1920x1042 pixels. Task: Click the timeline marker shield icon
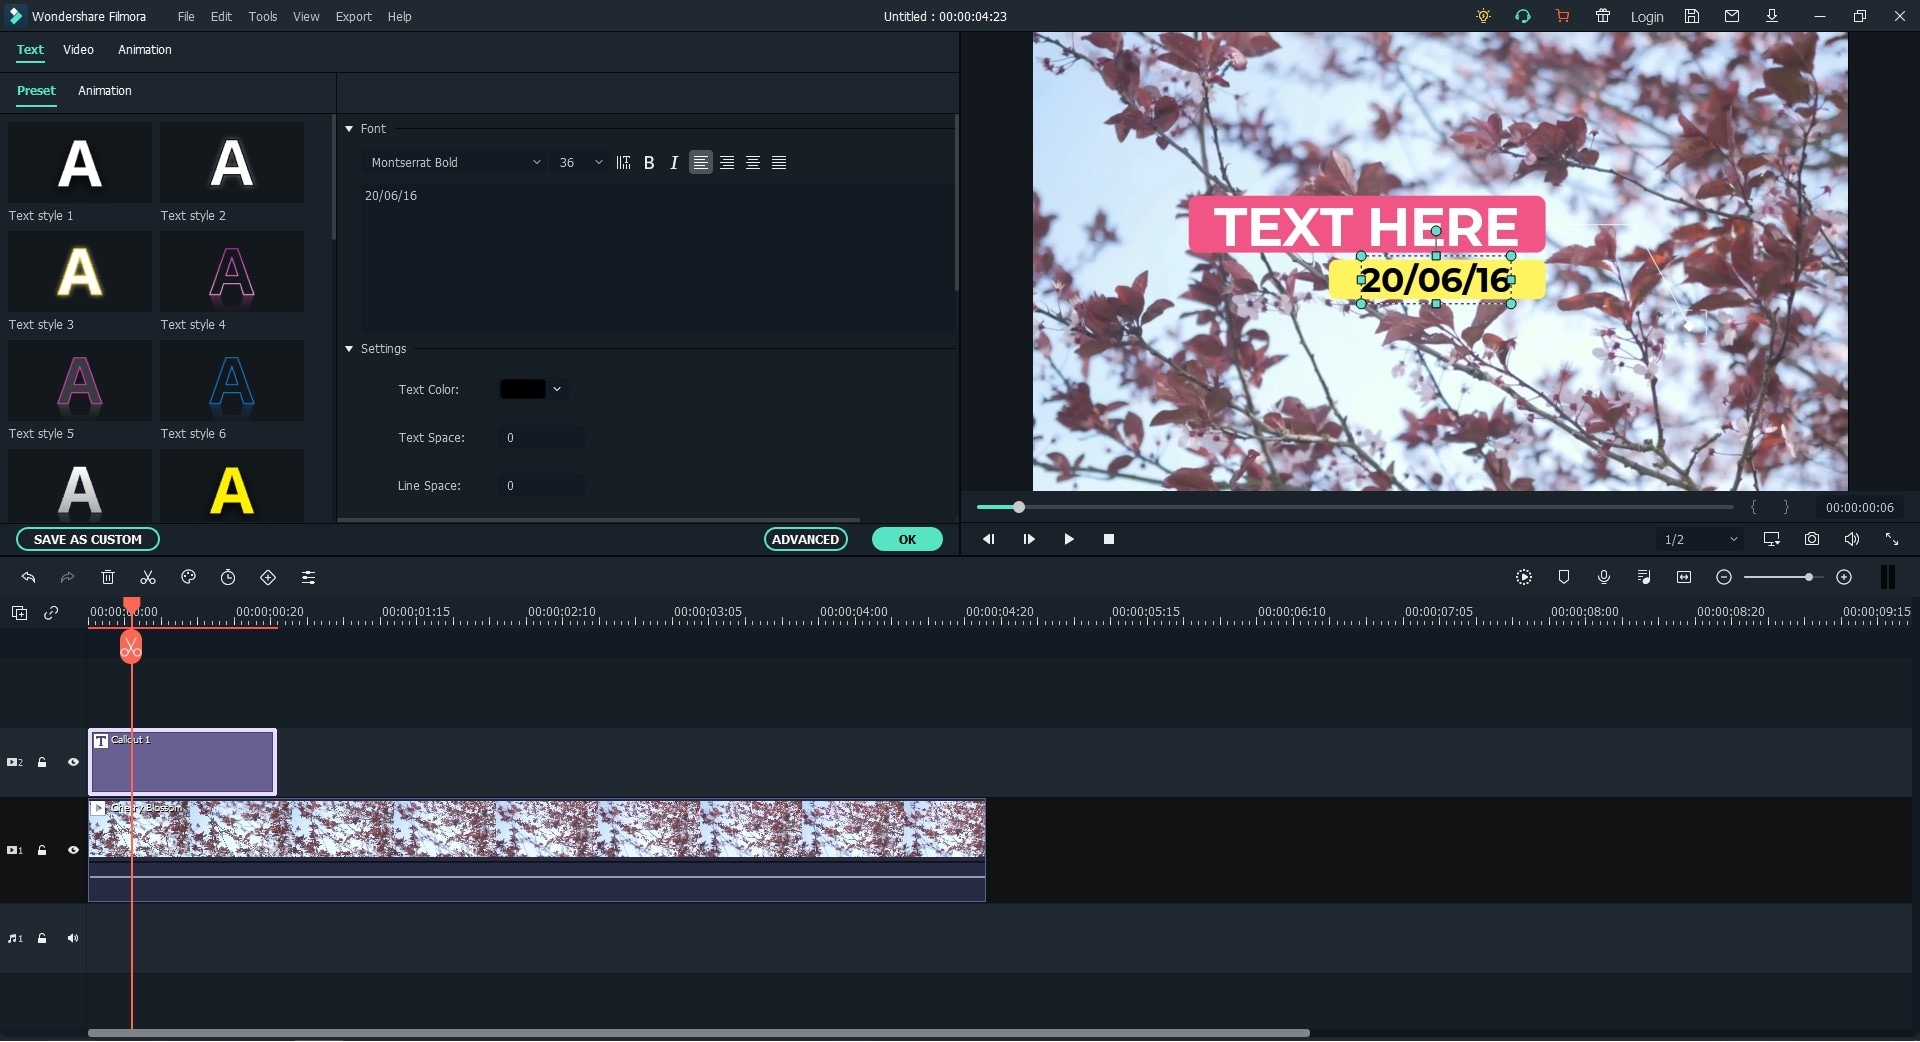click(1563, 578)
